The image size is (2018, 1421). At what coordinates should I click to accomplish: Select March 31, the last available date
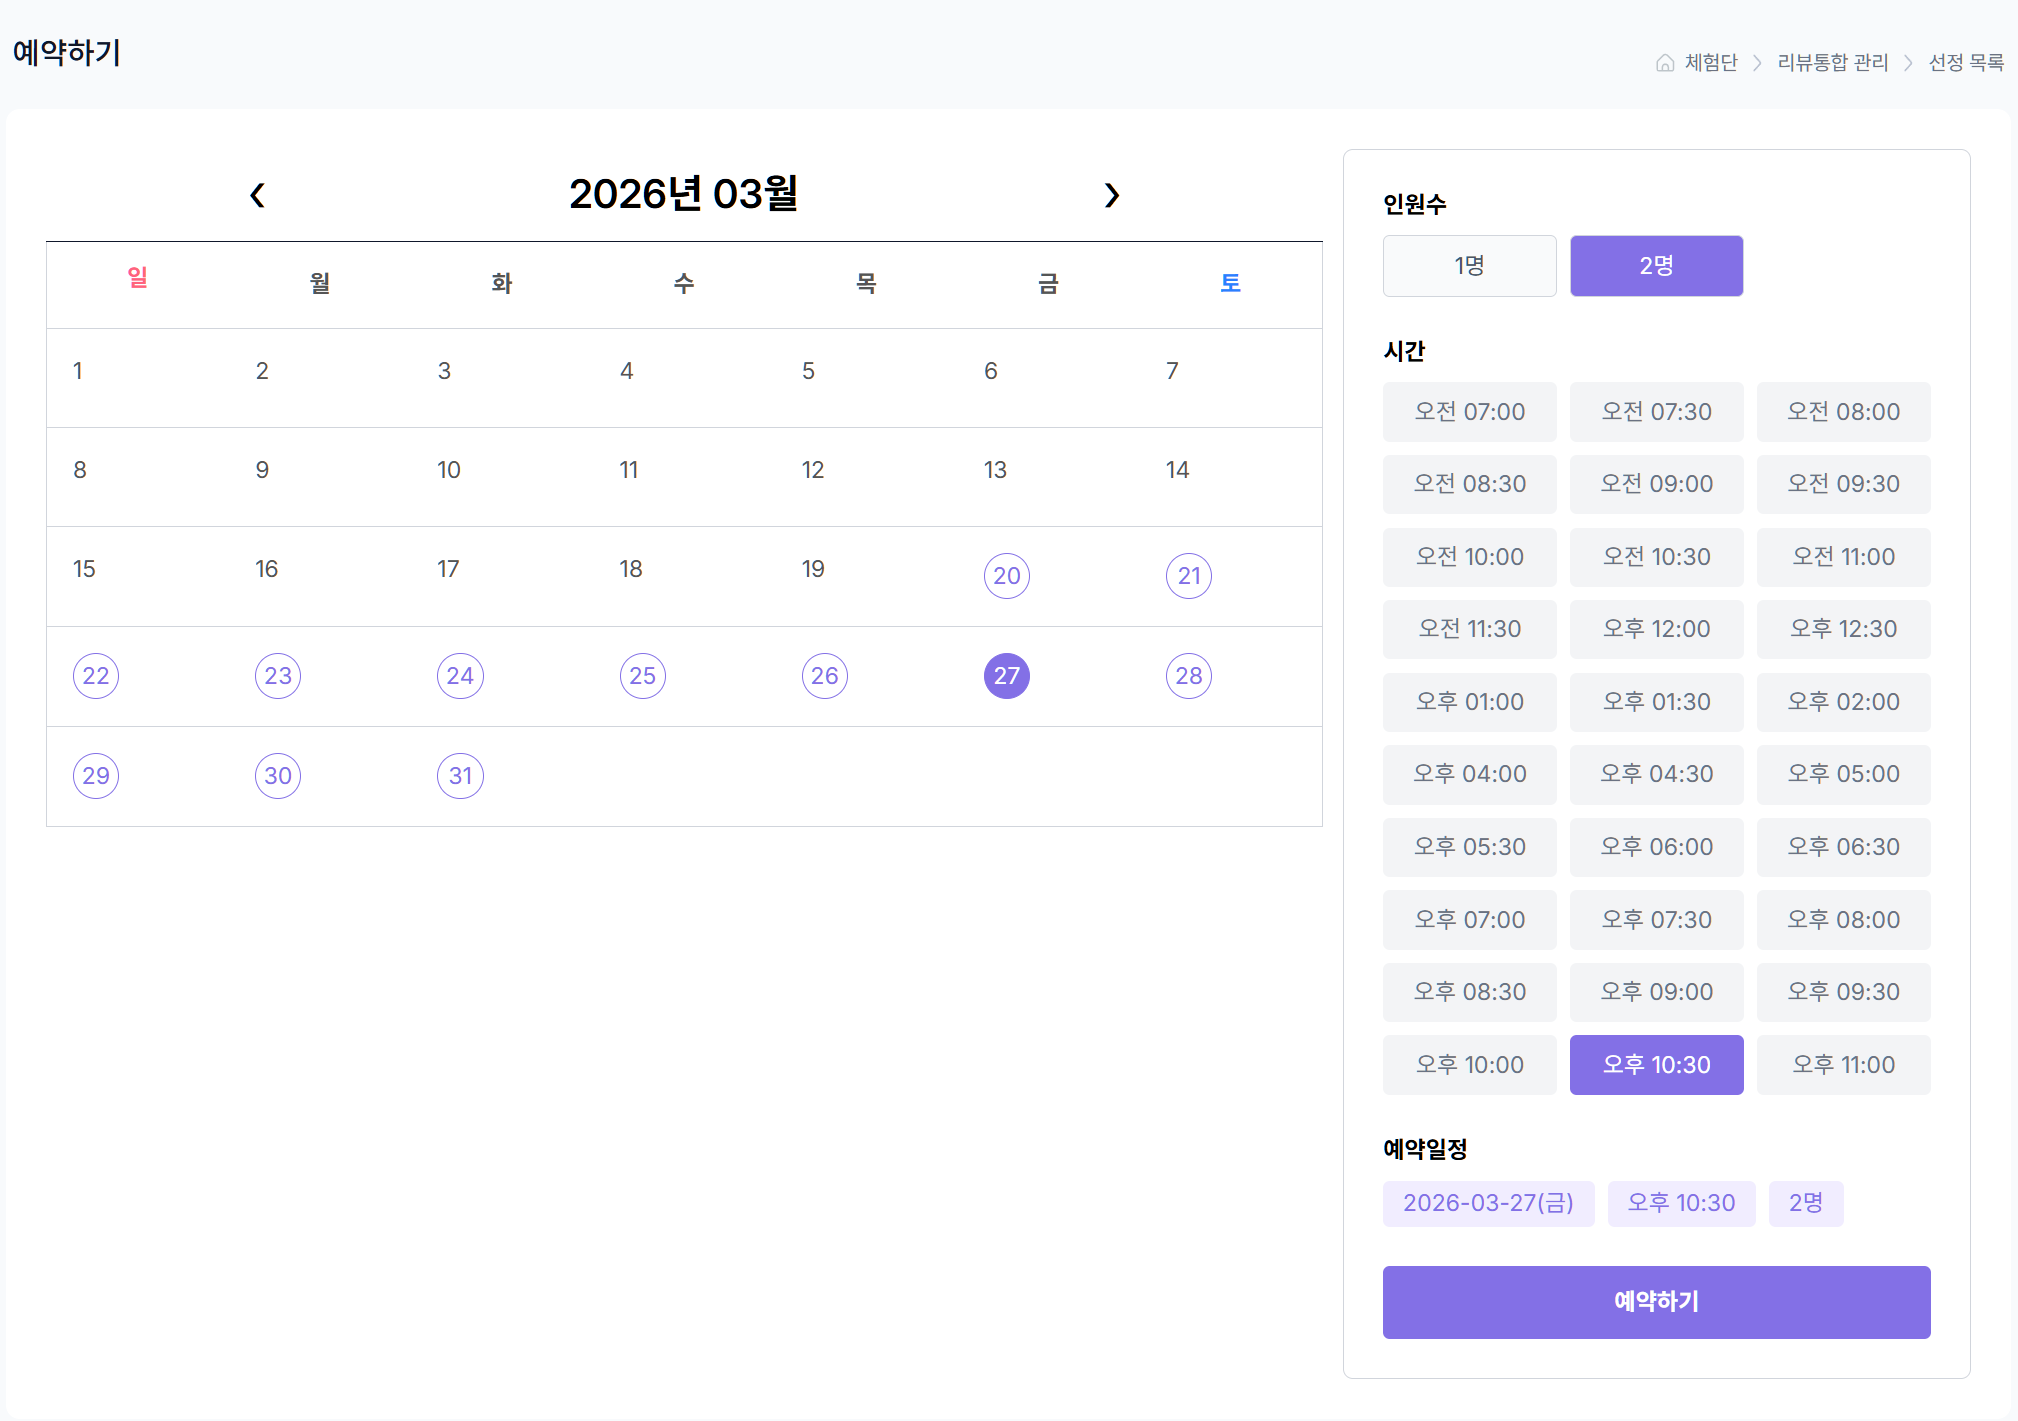point(460,775)
